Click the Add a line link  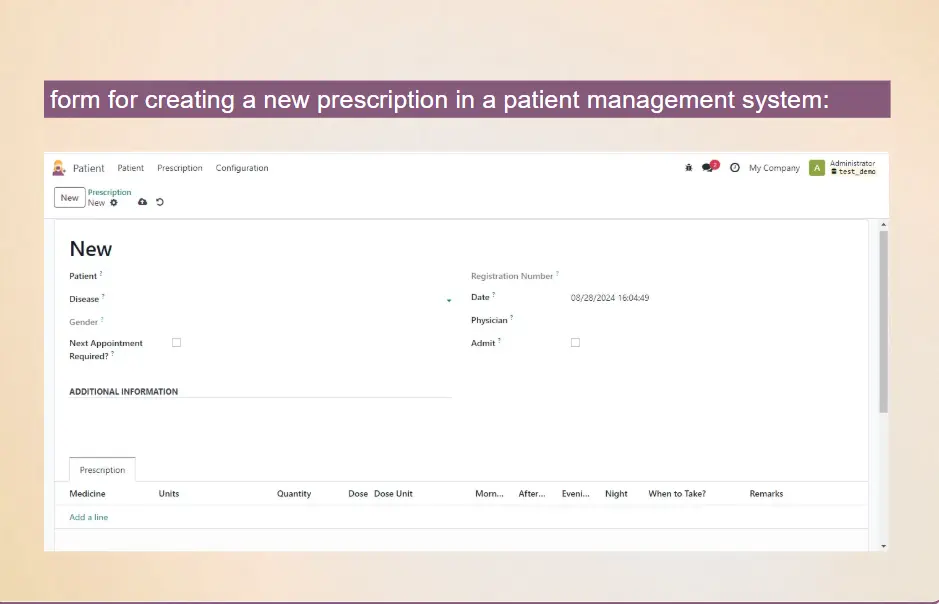click(x=89, y=517)
